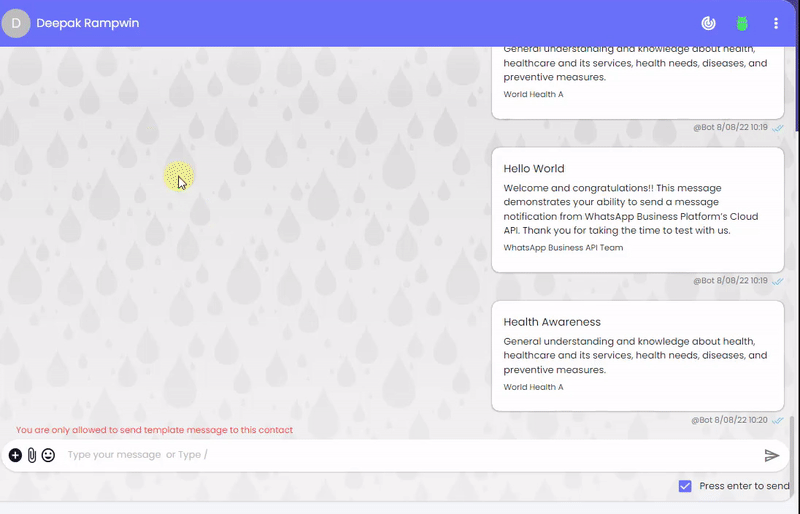Attach a file with the paperclip icon
The width and height of the screenshot is (800, 514).
click(x=32, y=455)
